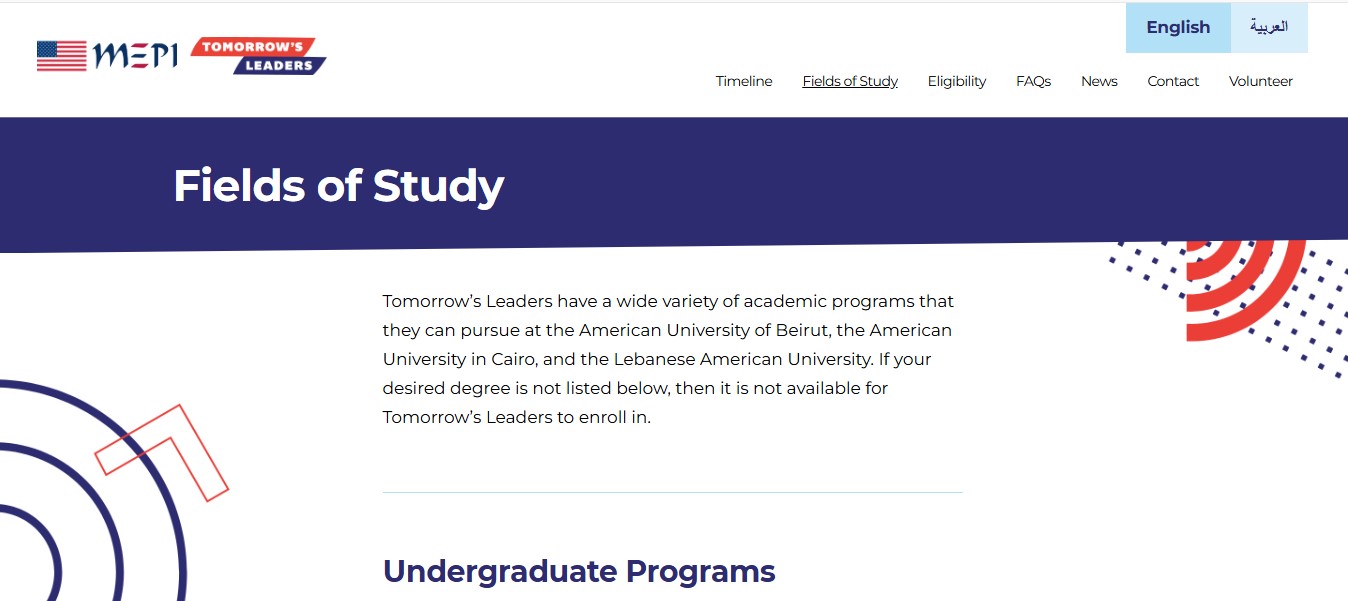
Task: Visit the Volunteer page
Action: (x=1260, y=81)
